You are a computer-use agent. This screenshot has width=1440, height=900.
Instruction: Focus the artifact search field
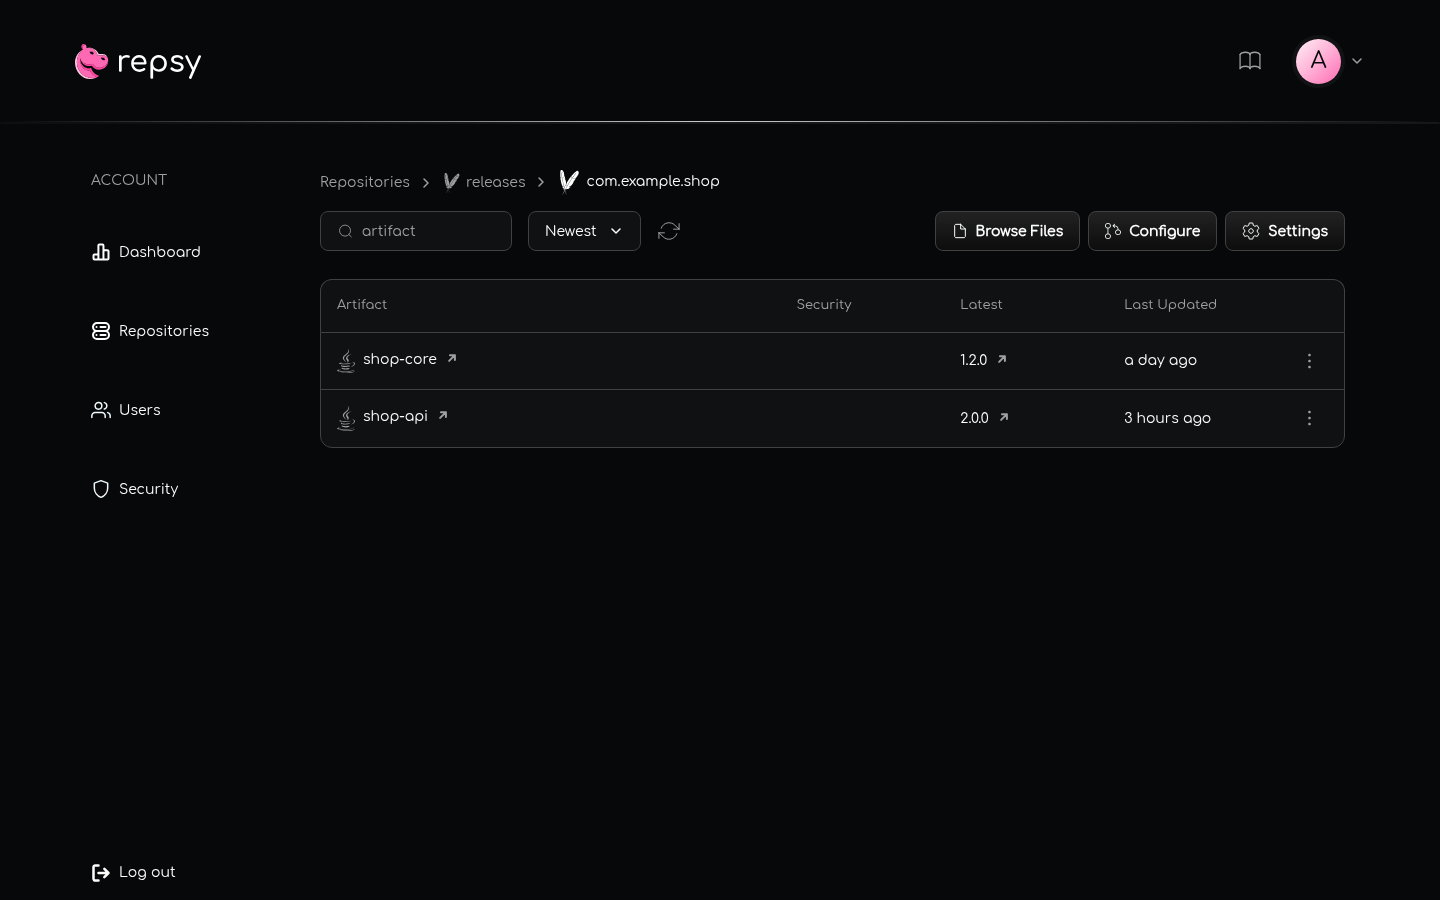[x=416, y=231]
